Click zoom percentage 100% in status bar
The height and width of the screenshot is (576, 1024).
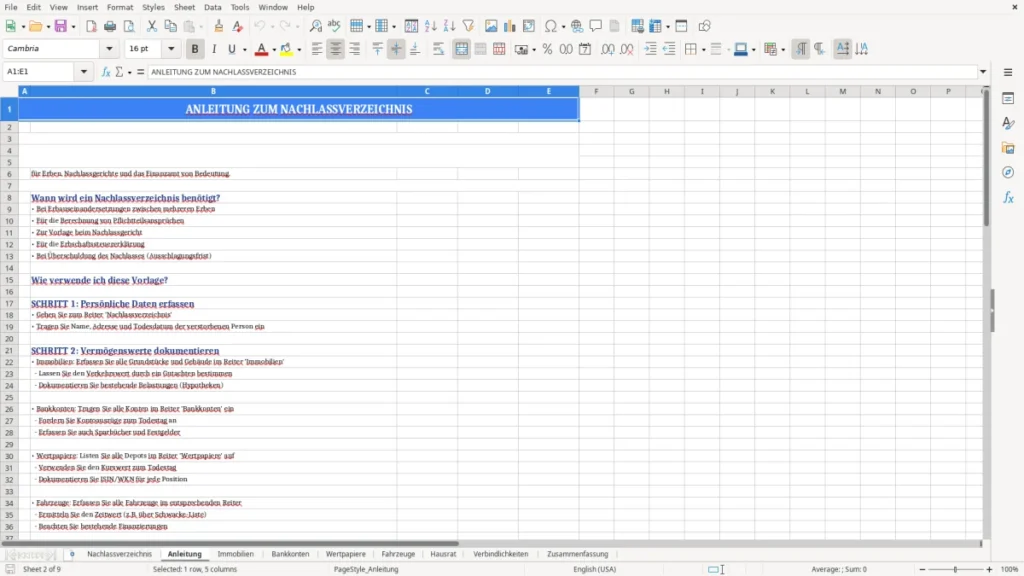[1010, 569]
